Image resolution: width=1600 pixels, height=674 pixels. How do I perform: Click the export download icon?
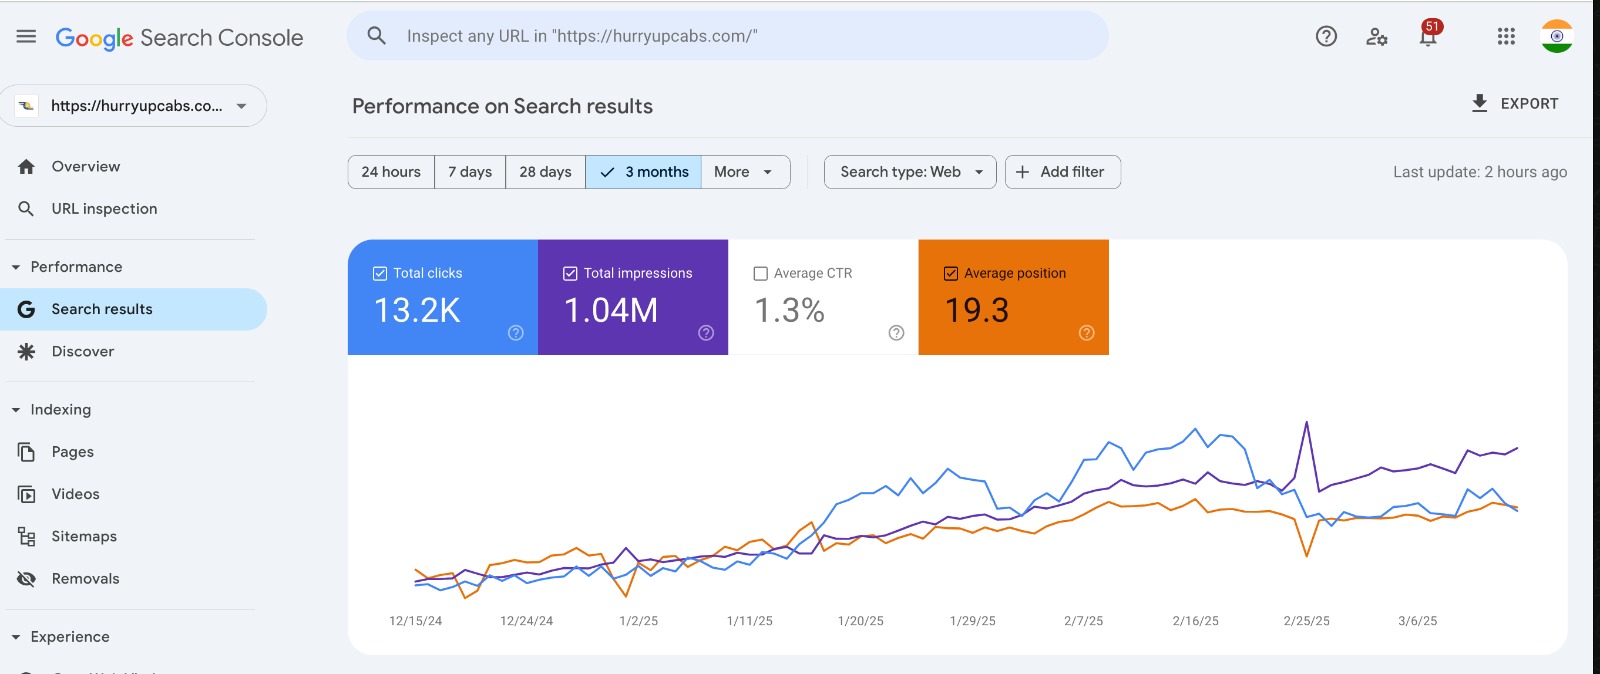pos(1480,103)
